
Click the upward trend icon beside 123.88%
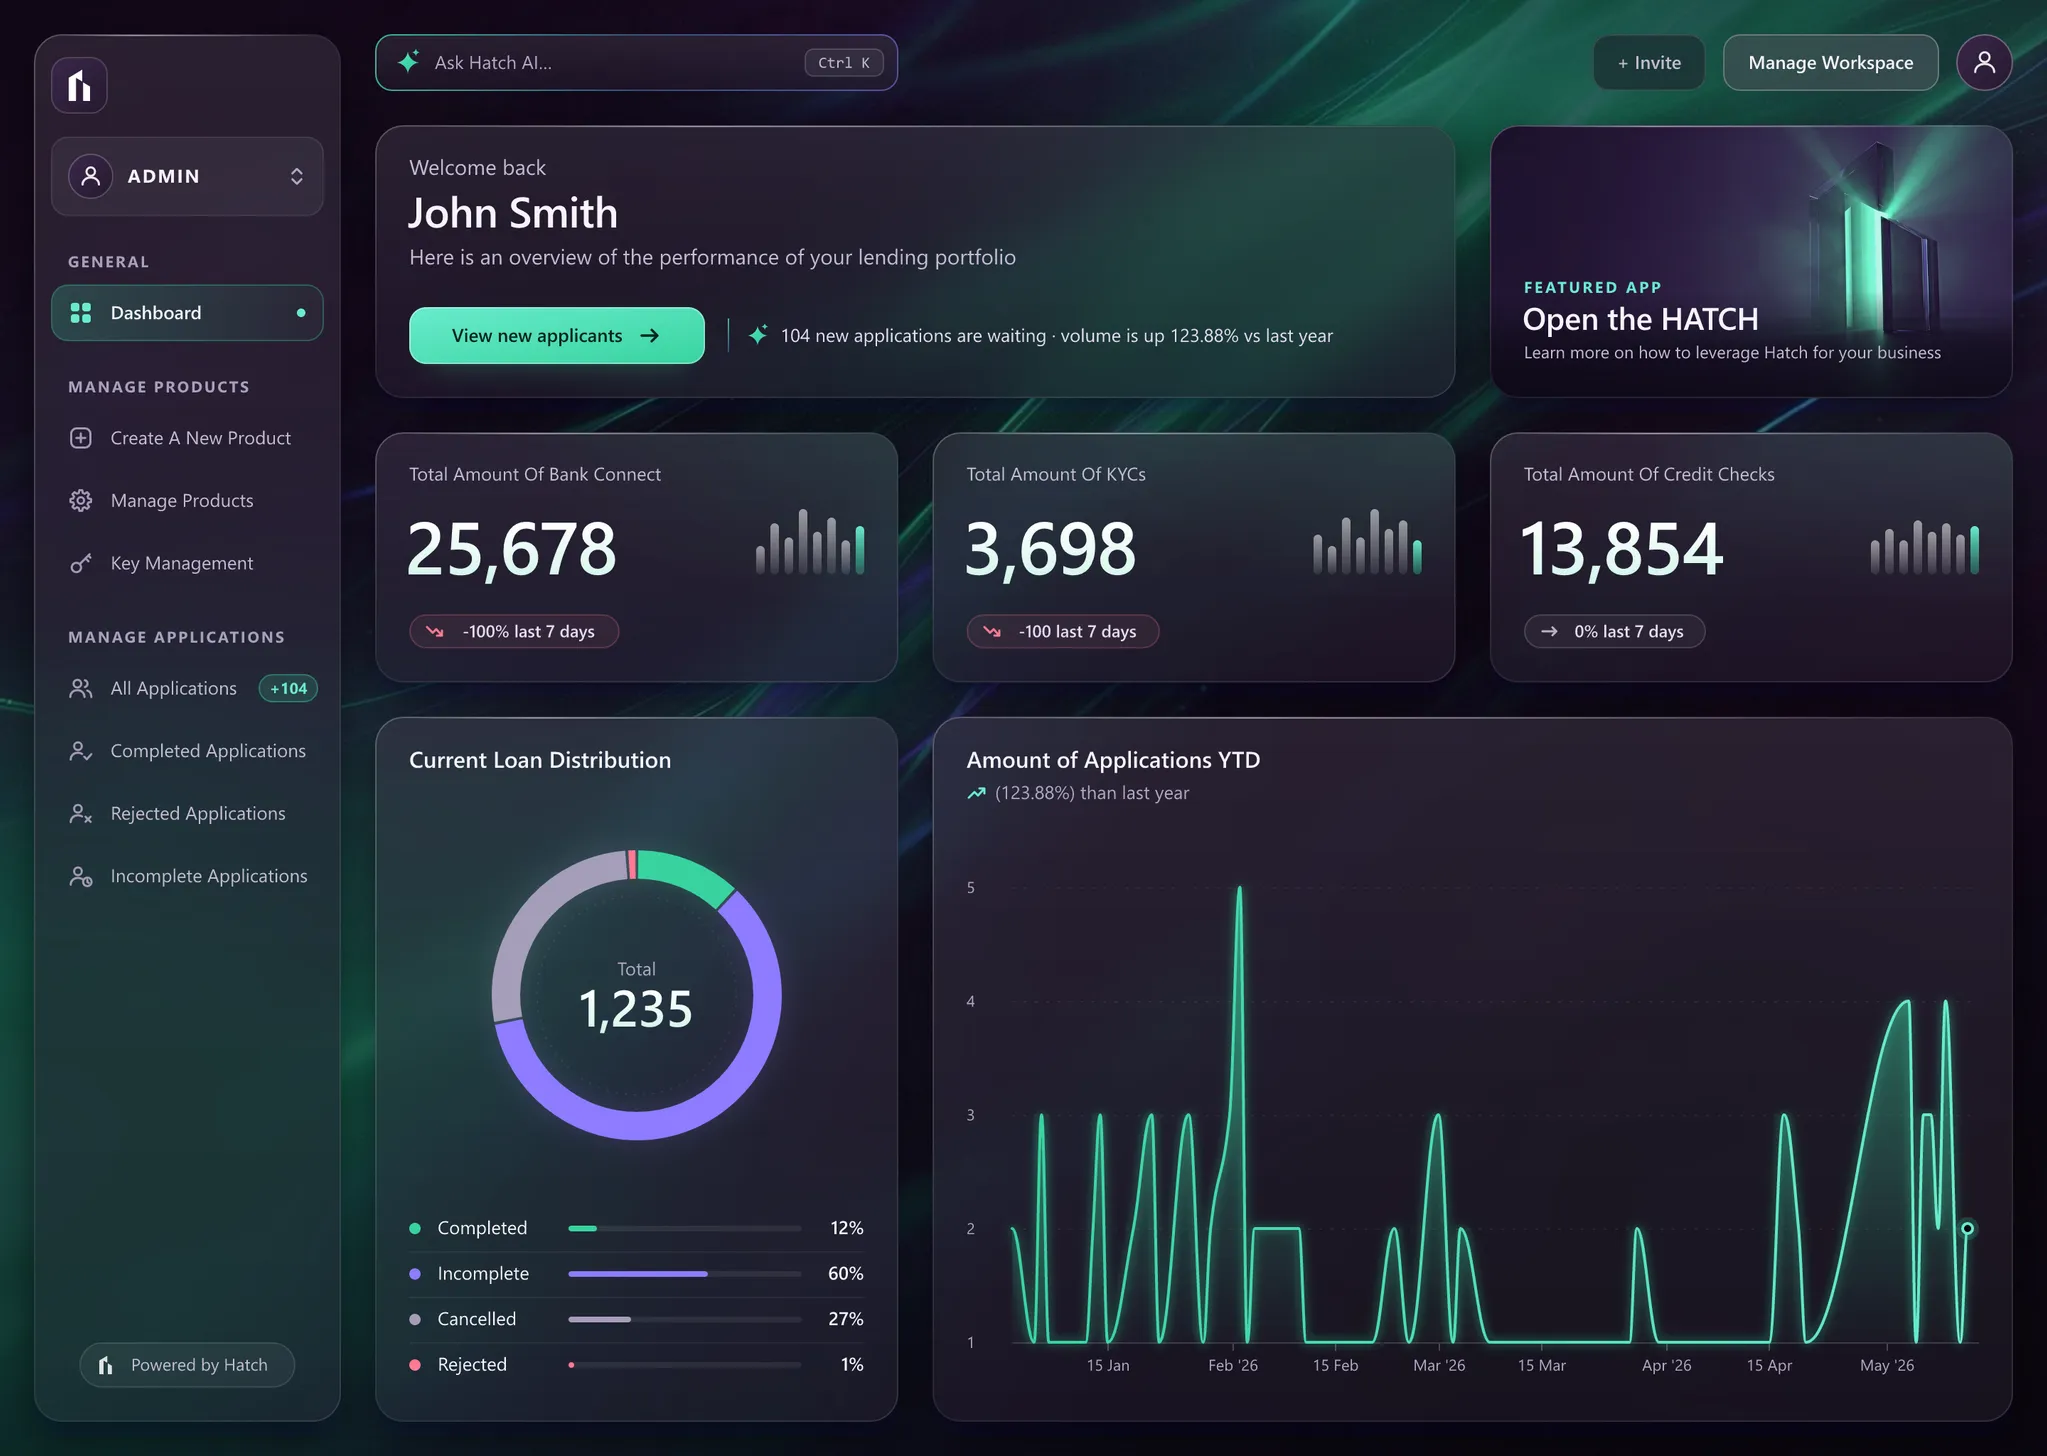click(976, 793)
